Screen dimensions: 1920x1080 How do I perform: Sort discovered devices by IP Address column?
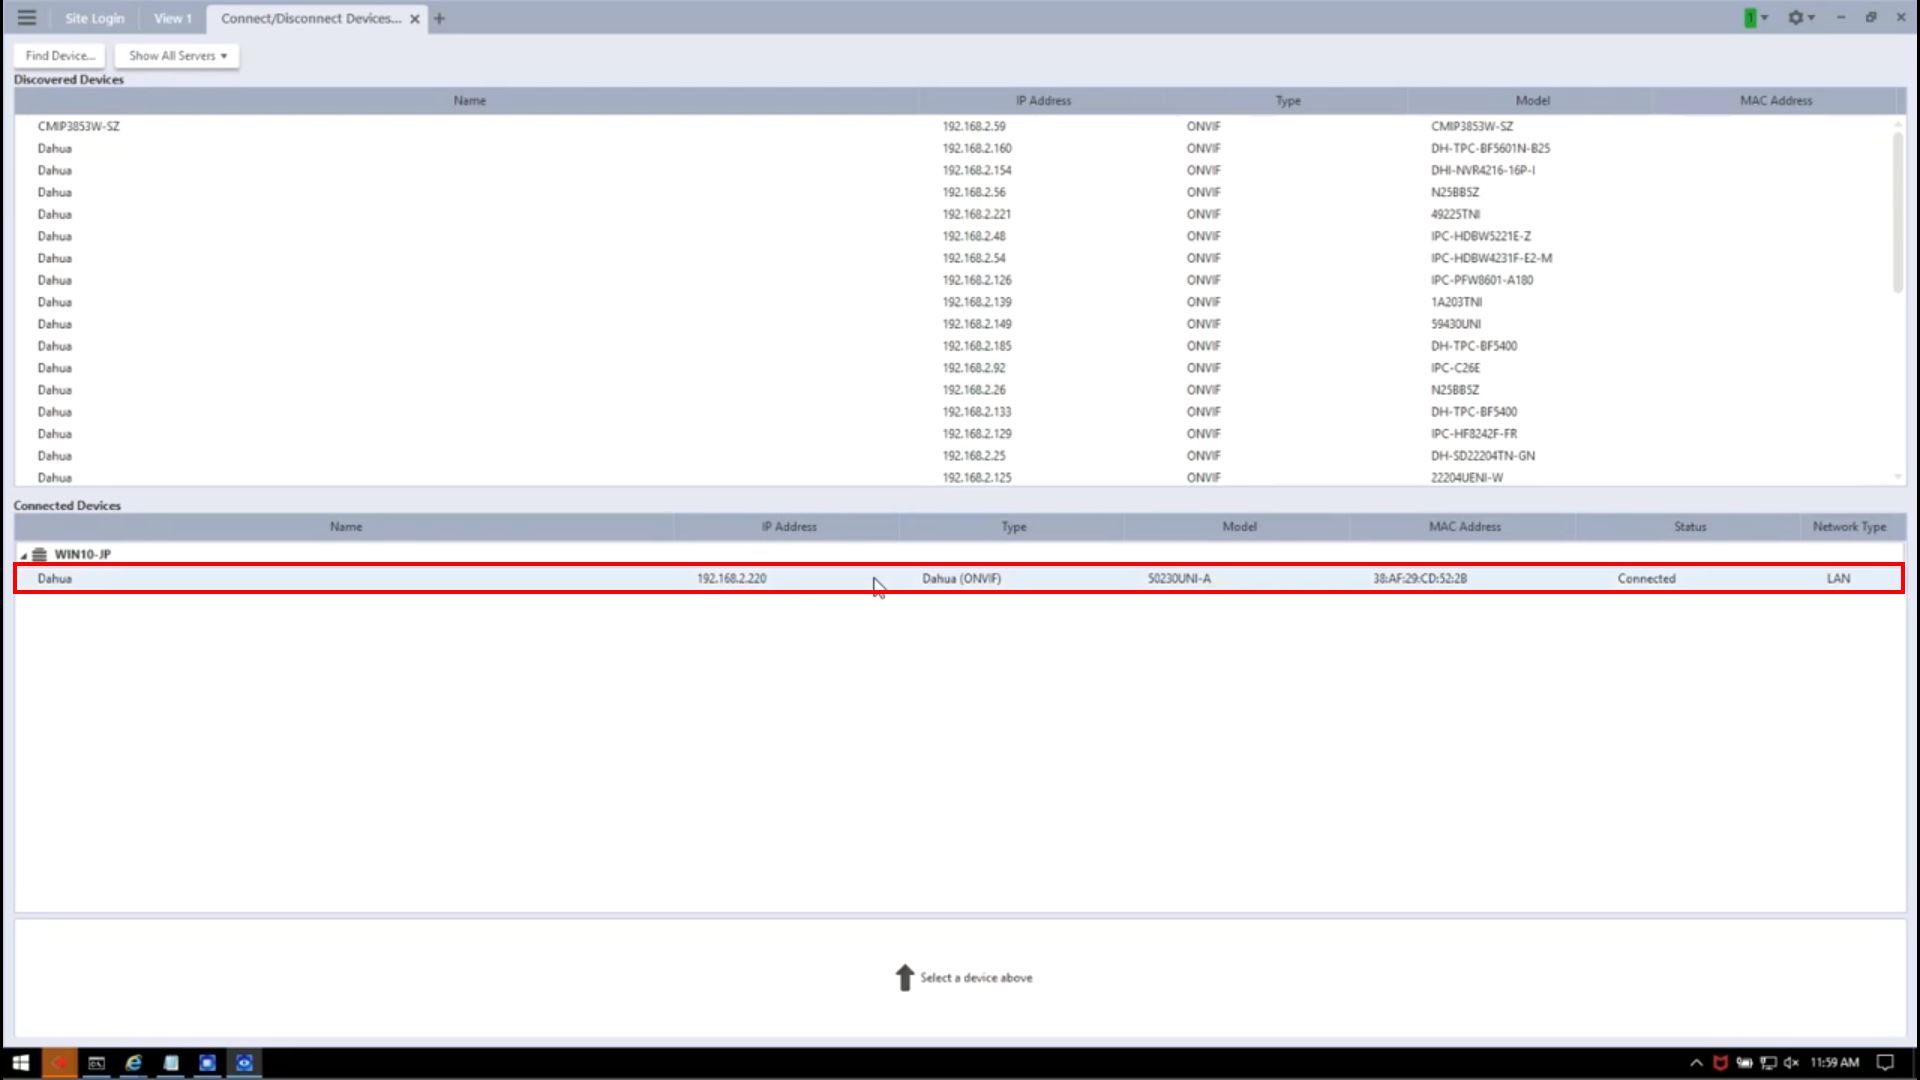click(1042, 101)
